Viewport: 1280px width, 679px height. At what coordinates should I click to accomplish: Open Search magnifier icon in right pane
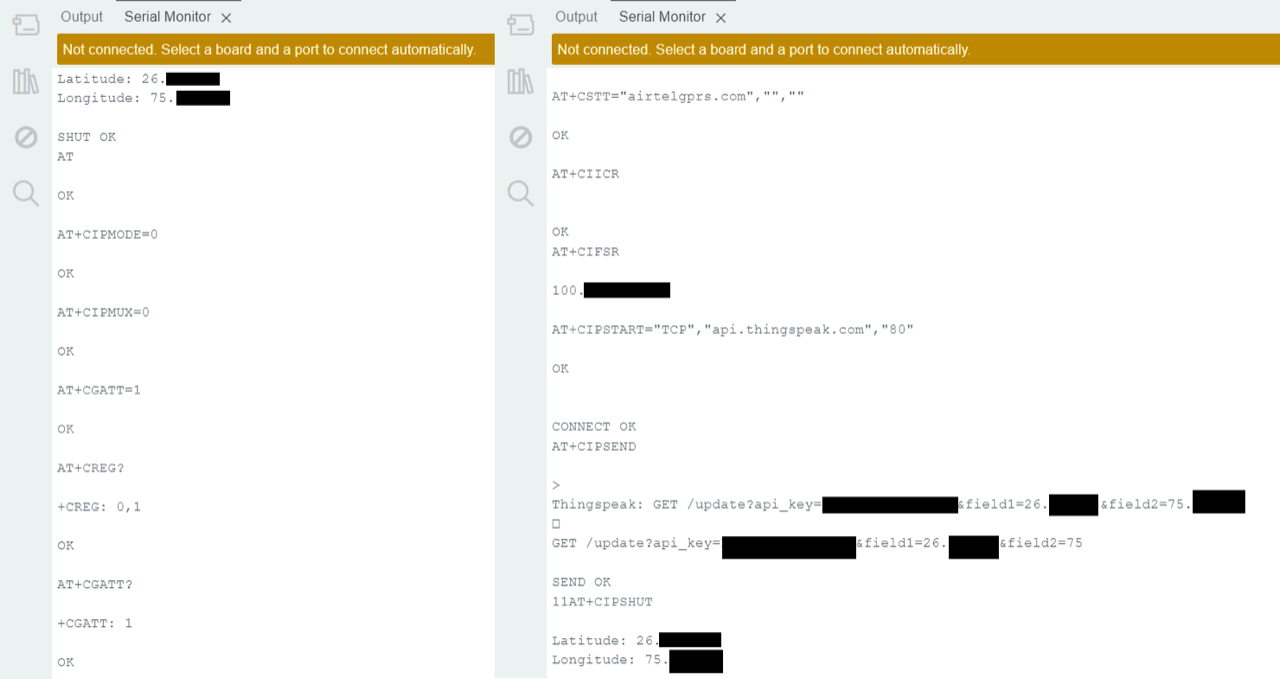pos(521,193)
